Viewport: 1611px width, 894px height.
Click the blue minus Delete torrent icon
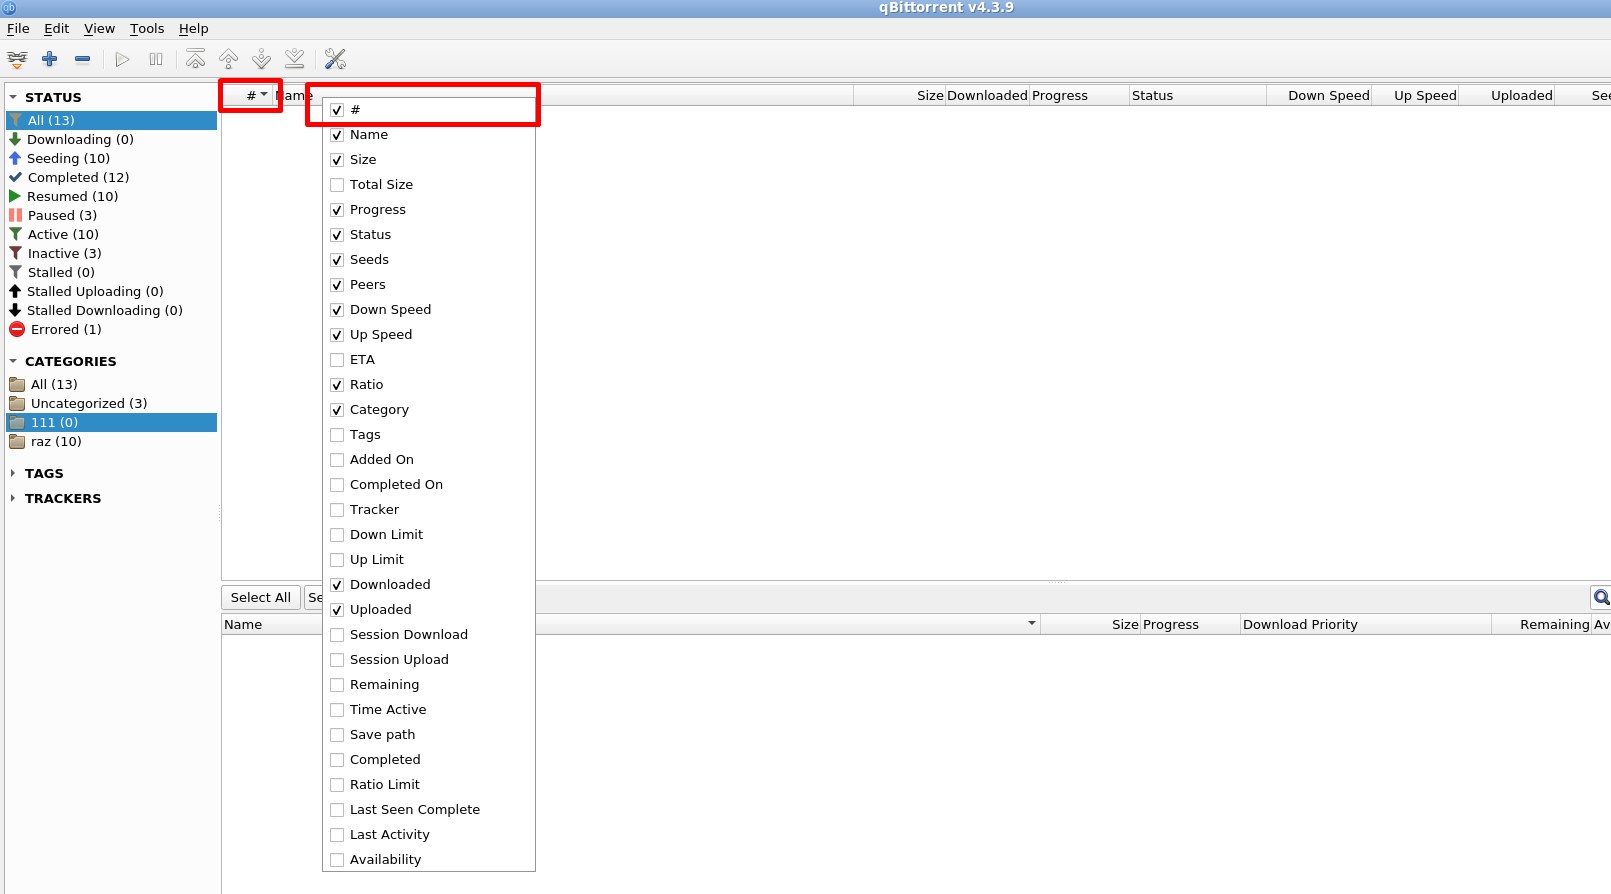pyautogui.click(x=83, y=59)
